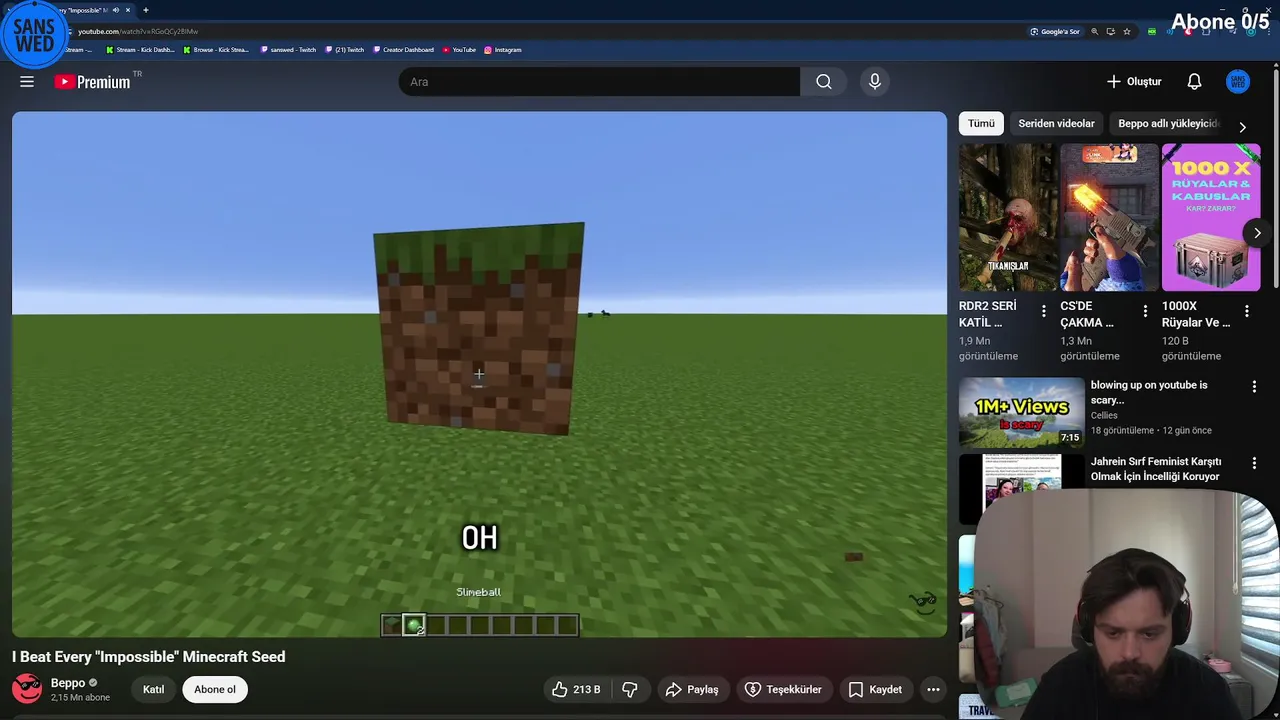1280x720 pixels.
Task: Close the current YouTube tab
Action: tap(128, 10)
